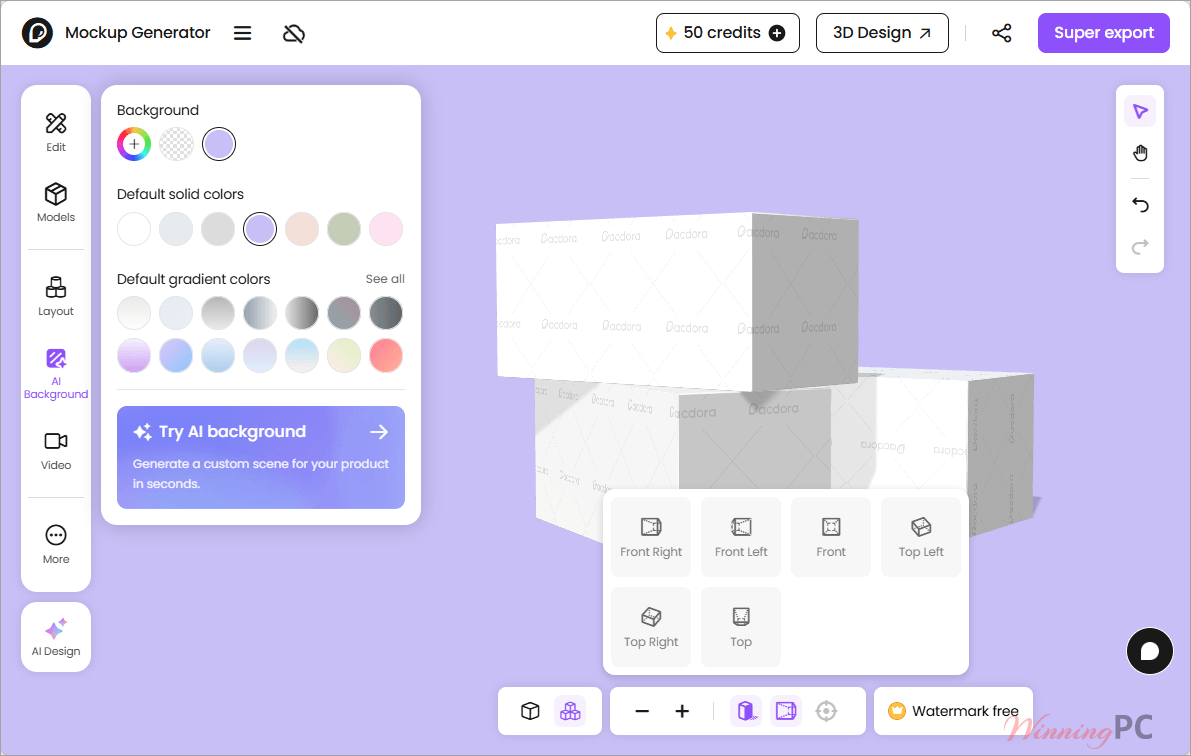The image size is (1191, 756).
Task: Open the Edit tool in sidebar
Action: tap(55, 132)
